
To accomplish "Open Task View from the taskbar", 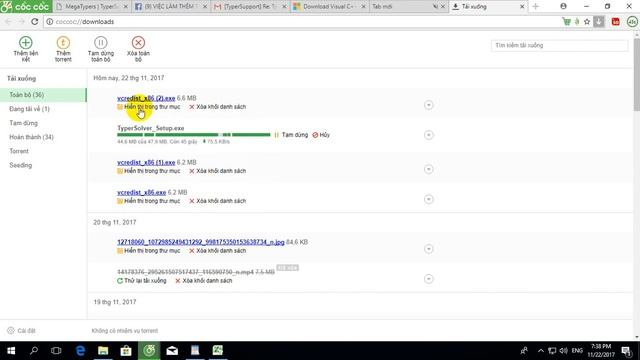I will pyautogui.click(x=56, y=351).
